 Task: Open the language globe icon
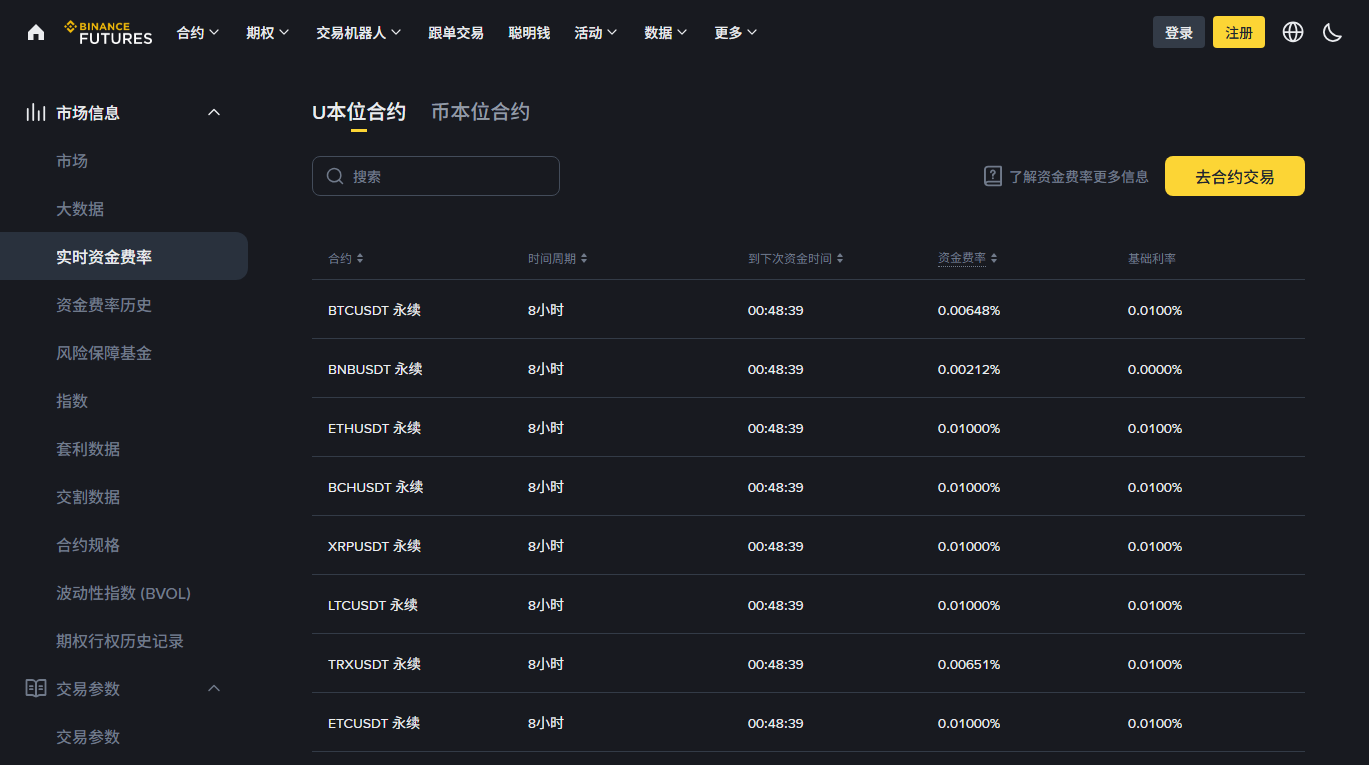point(1293,32)
